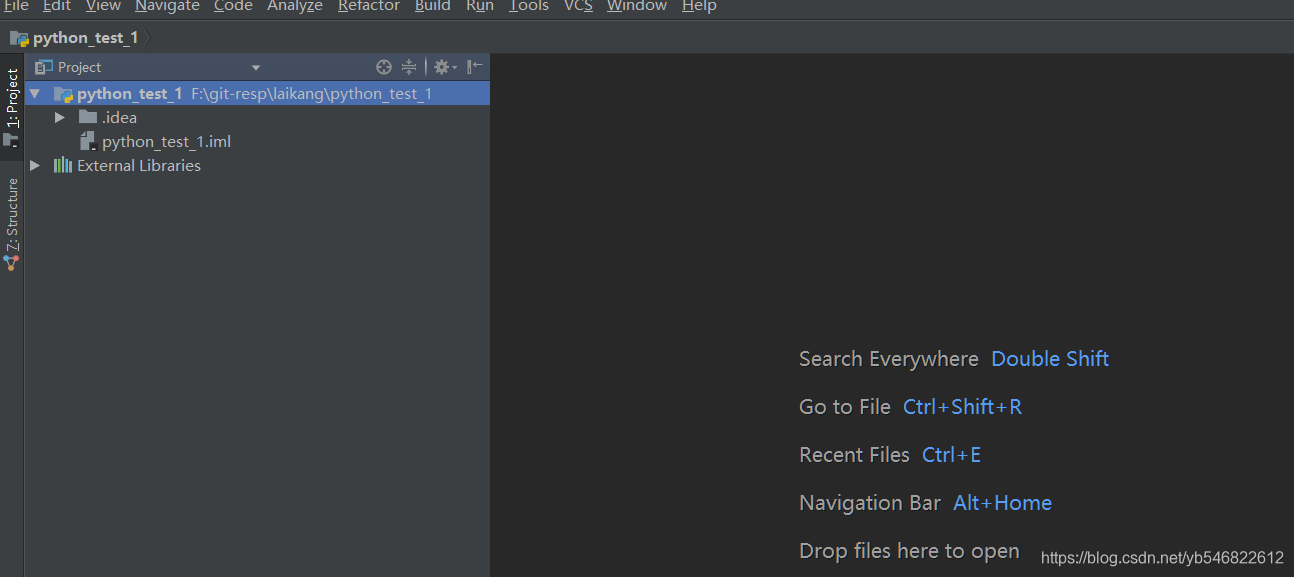Image resolution: width=1294 pixels, height=577 pixels.
Task: Click the Ctrl+Shift+R shortcut hint
Action: coord(962,407)
